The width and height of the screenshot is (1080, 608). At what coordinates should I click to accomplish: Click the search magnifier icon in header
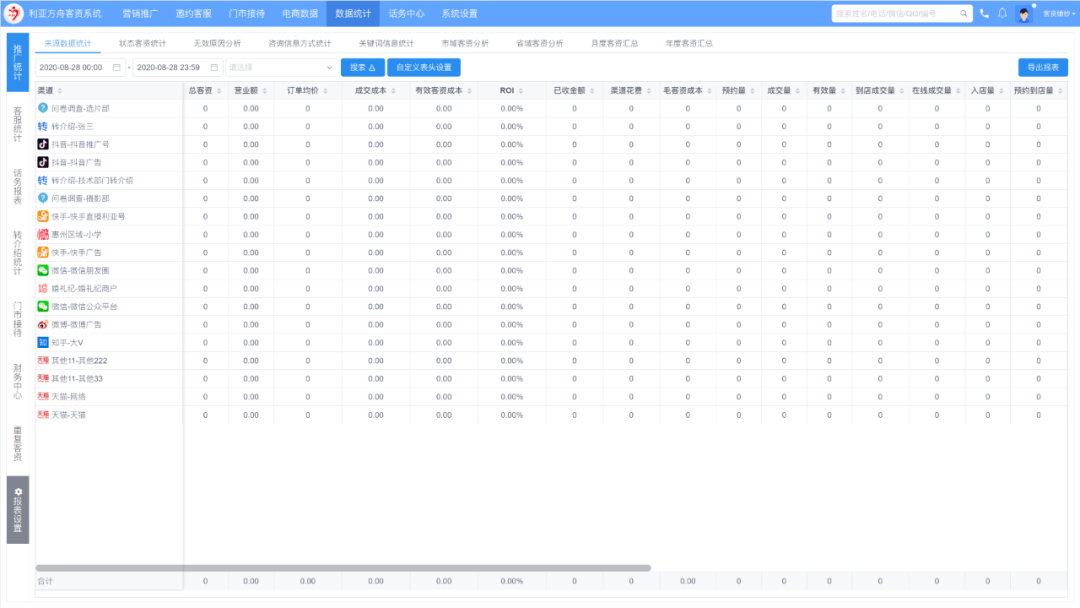964,14
